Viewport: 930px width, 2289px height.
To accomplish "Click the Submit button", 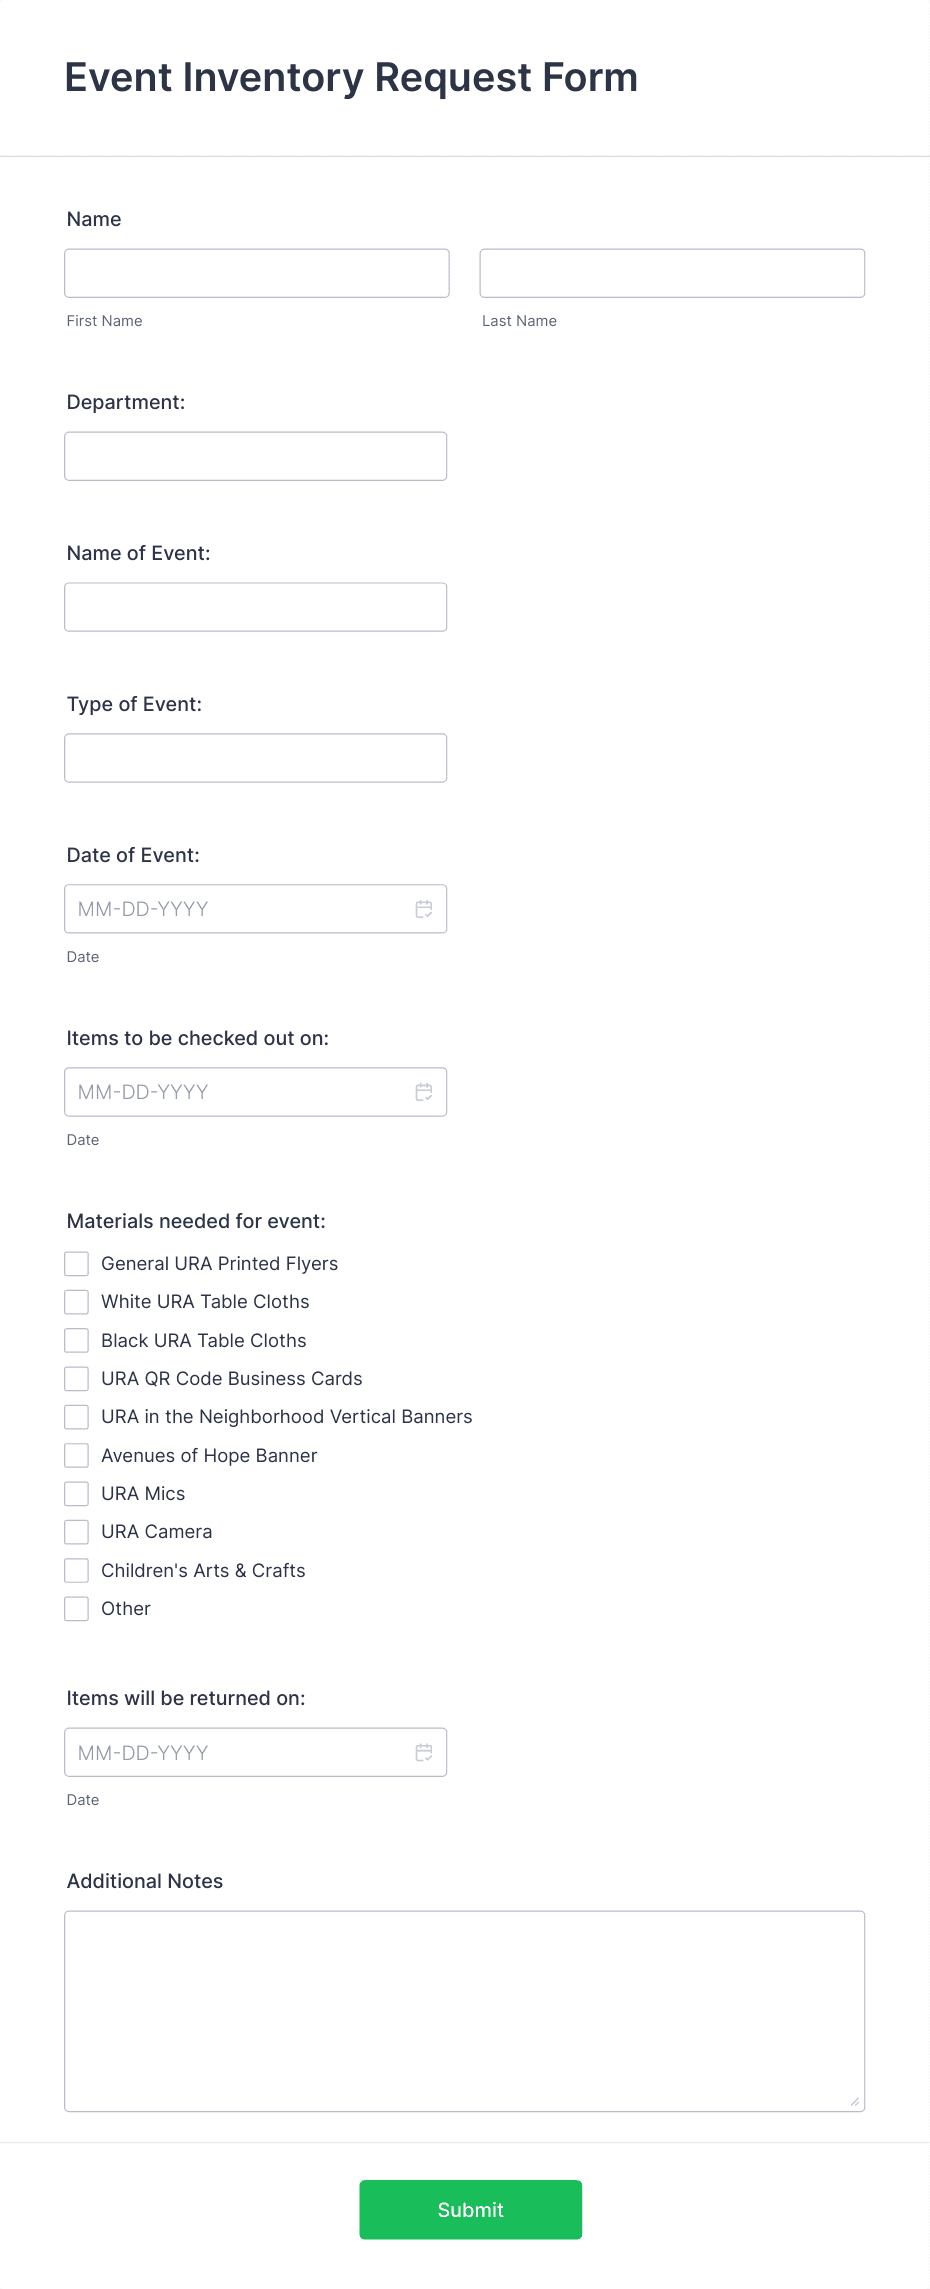I will click(470, 2209).
